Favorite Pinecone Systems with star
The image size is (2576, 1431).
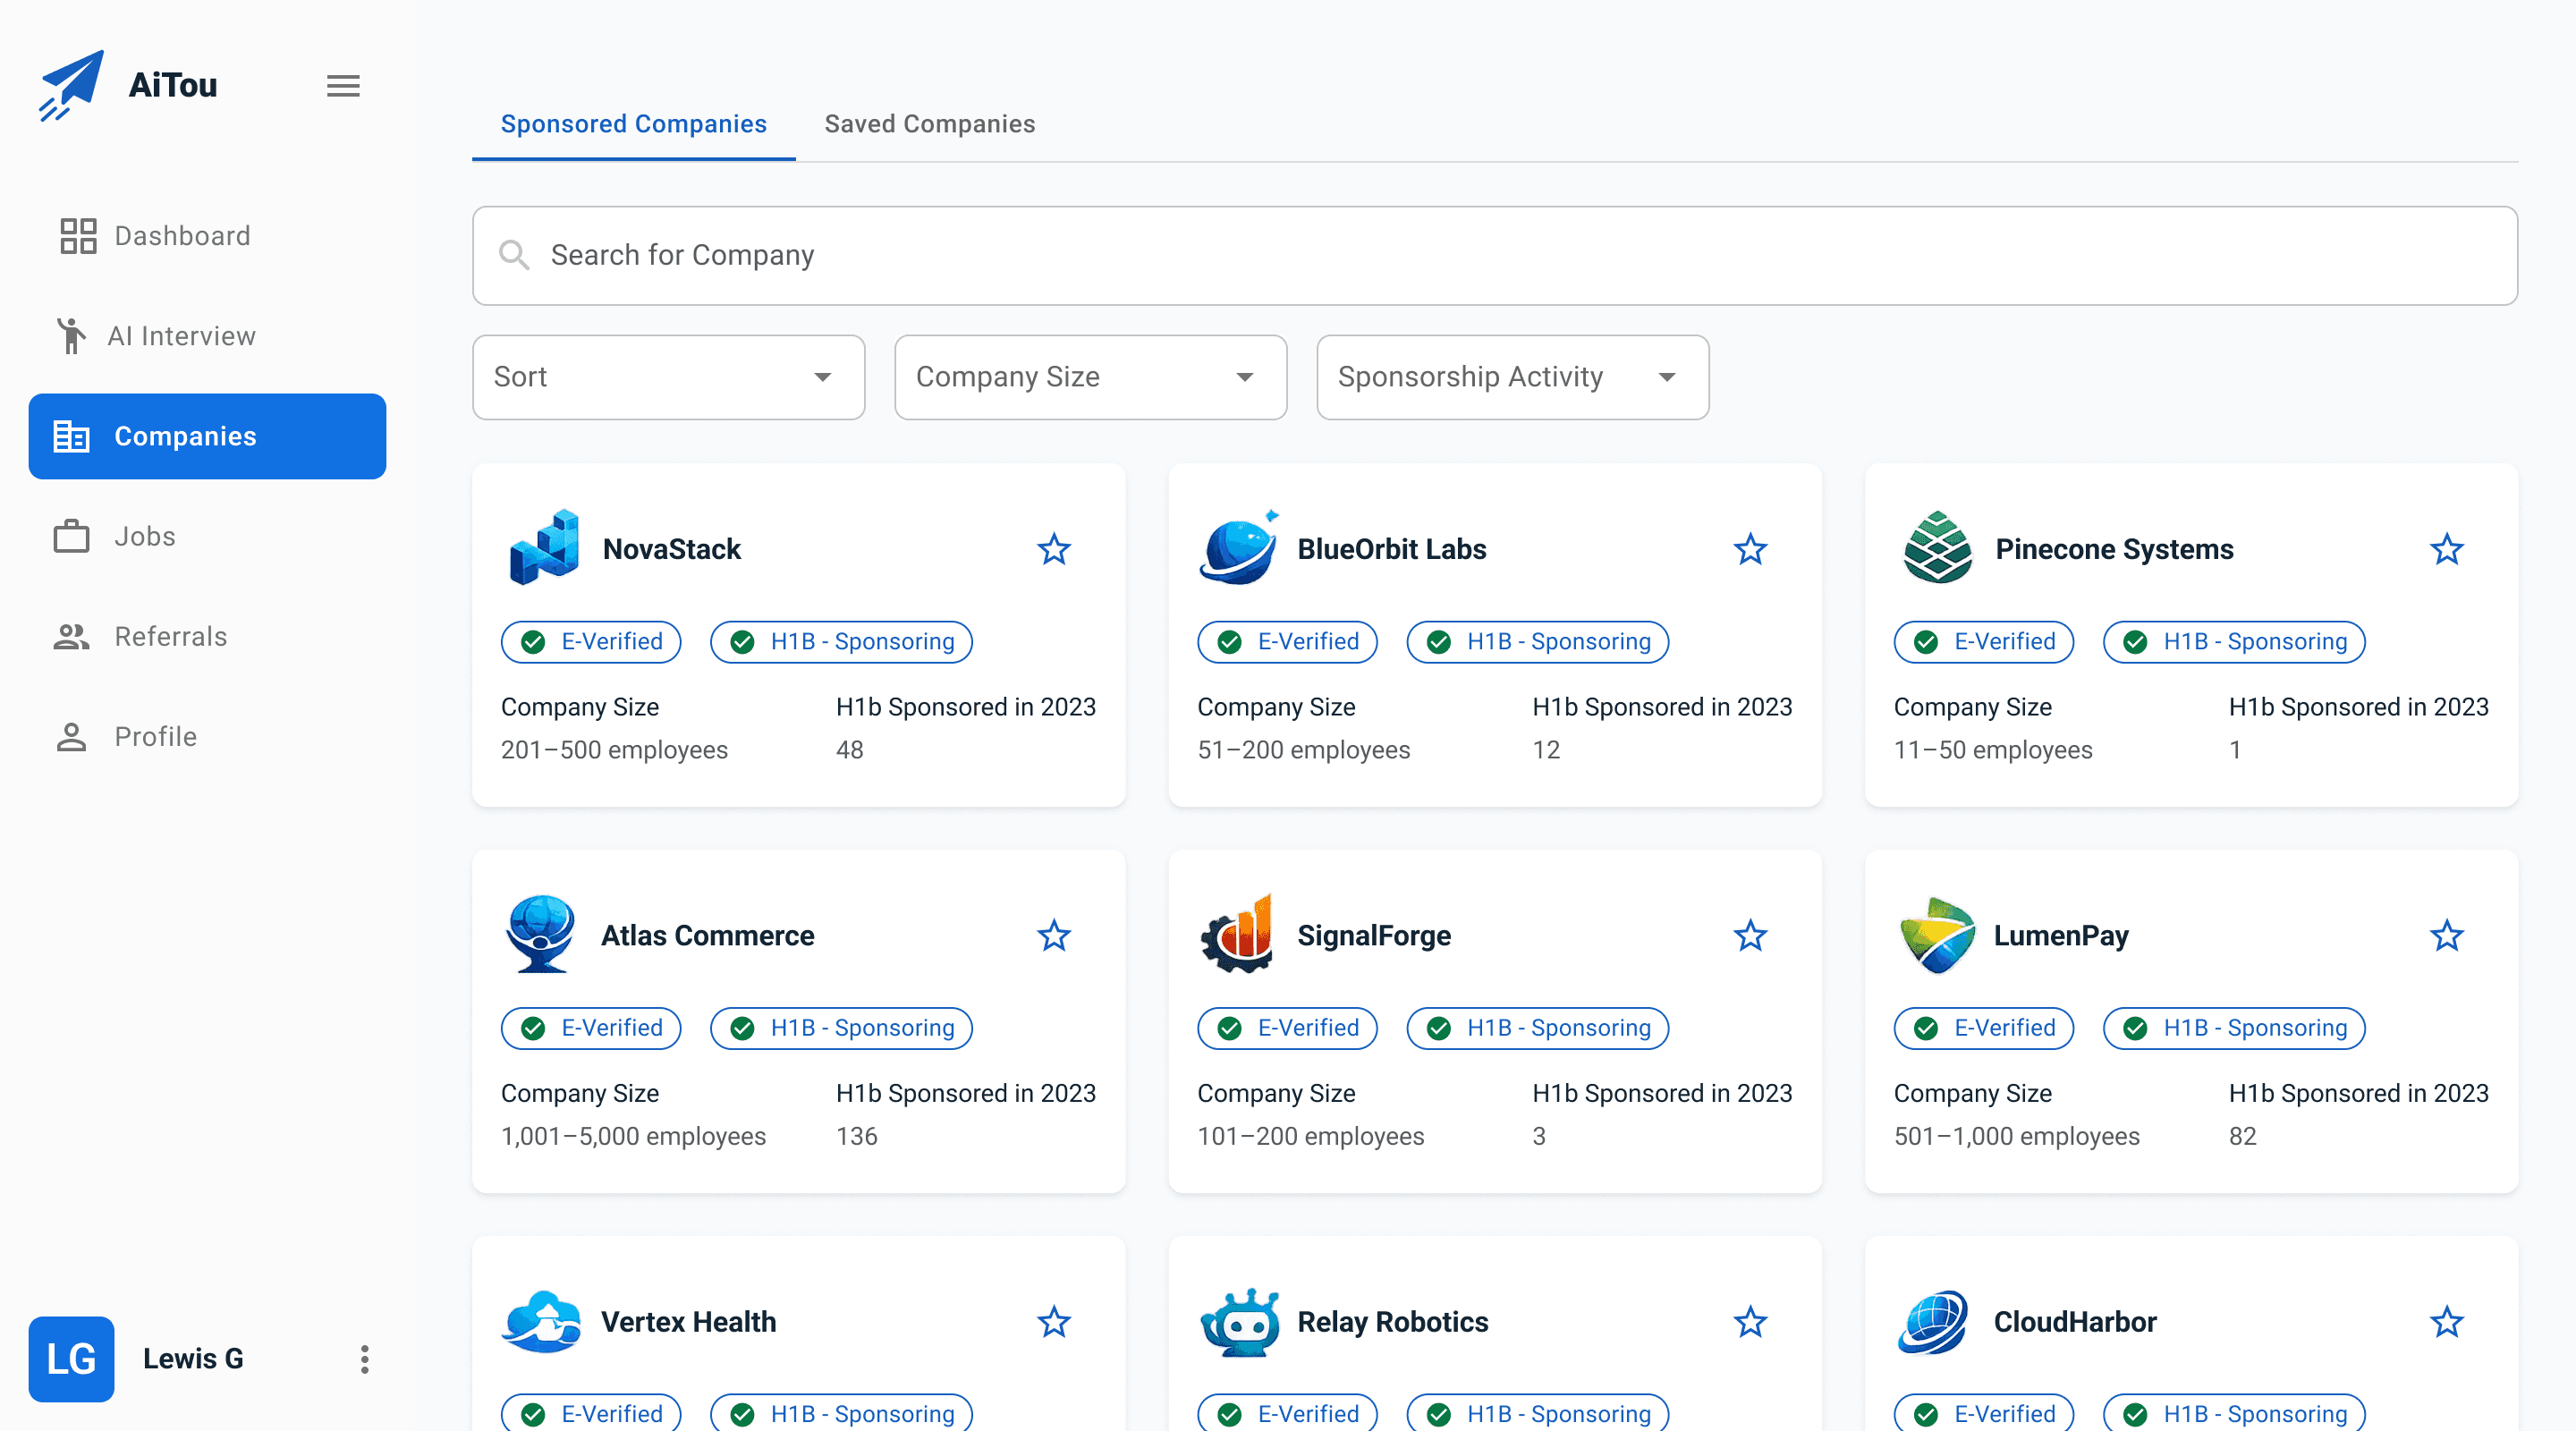pos(2446,549)
